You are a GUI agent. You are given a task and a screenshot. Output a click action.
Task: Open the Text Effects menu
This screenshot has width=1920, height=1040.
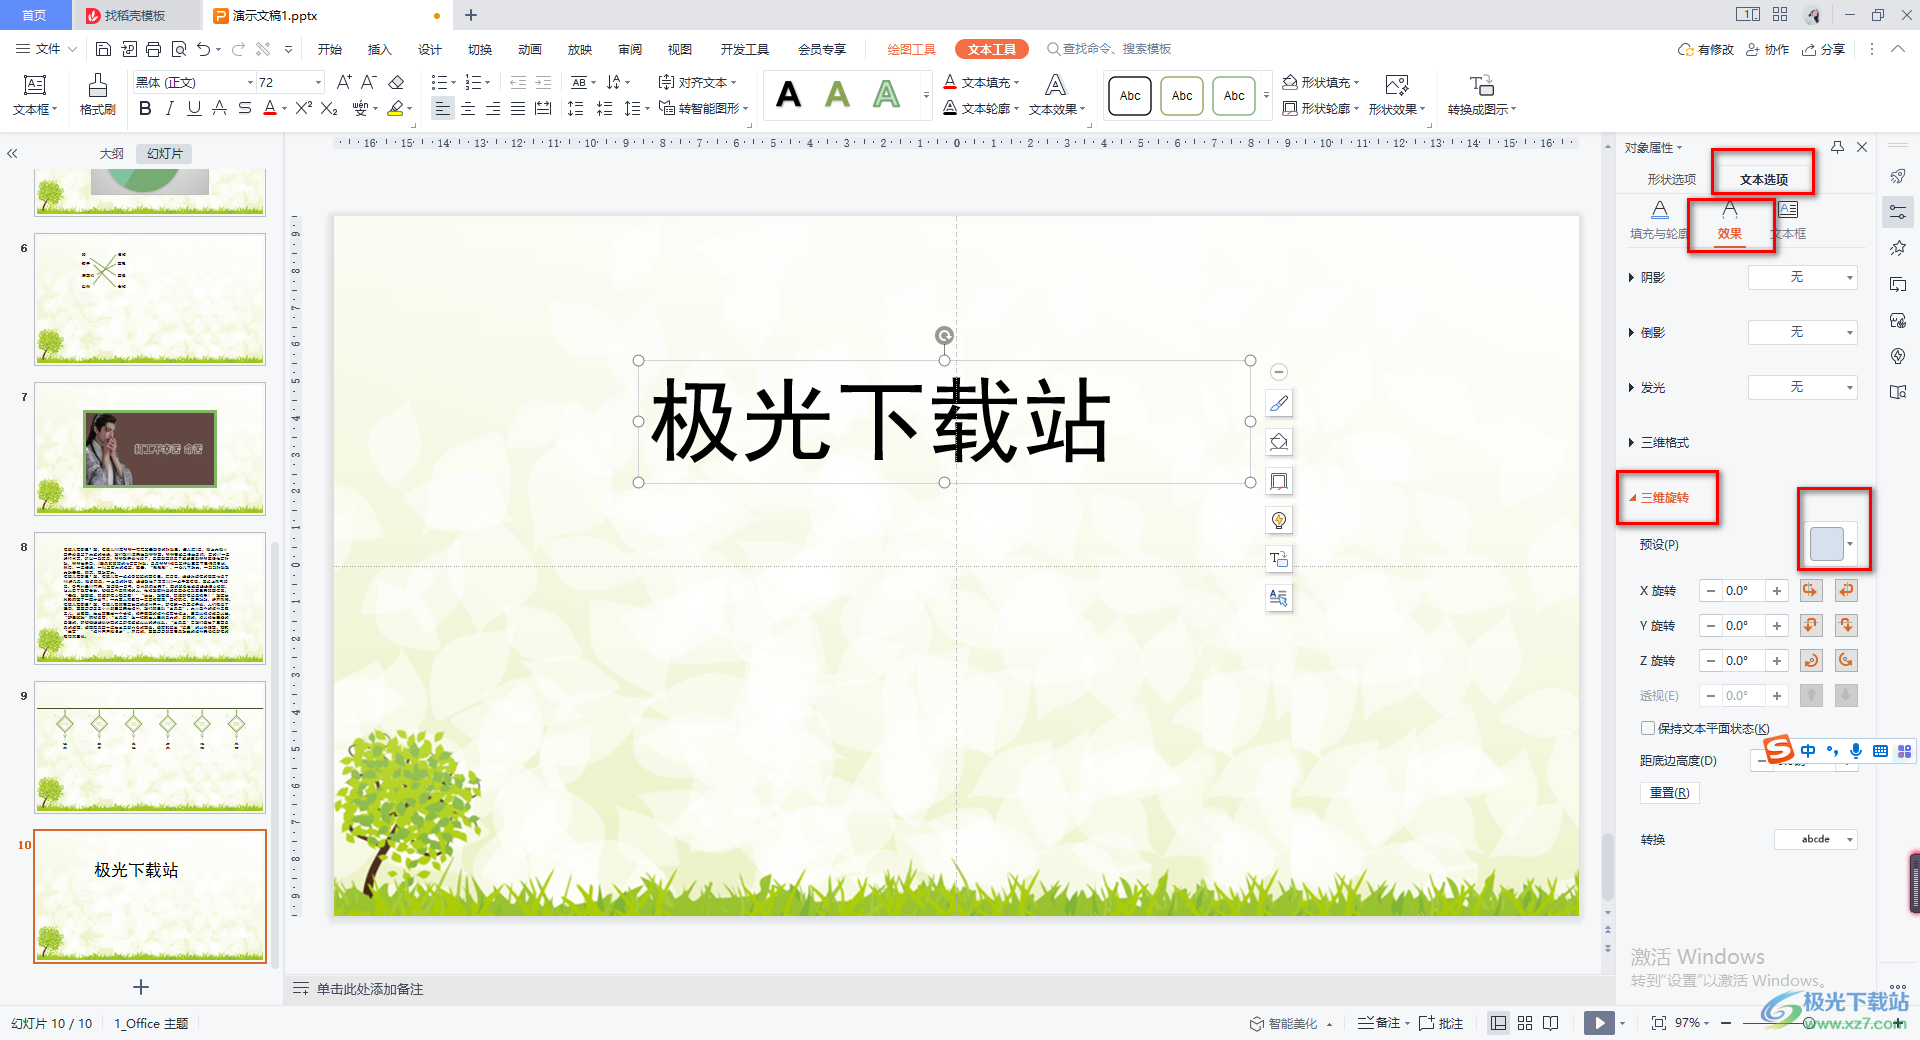point(1056,95)
